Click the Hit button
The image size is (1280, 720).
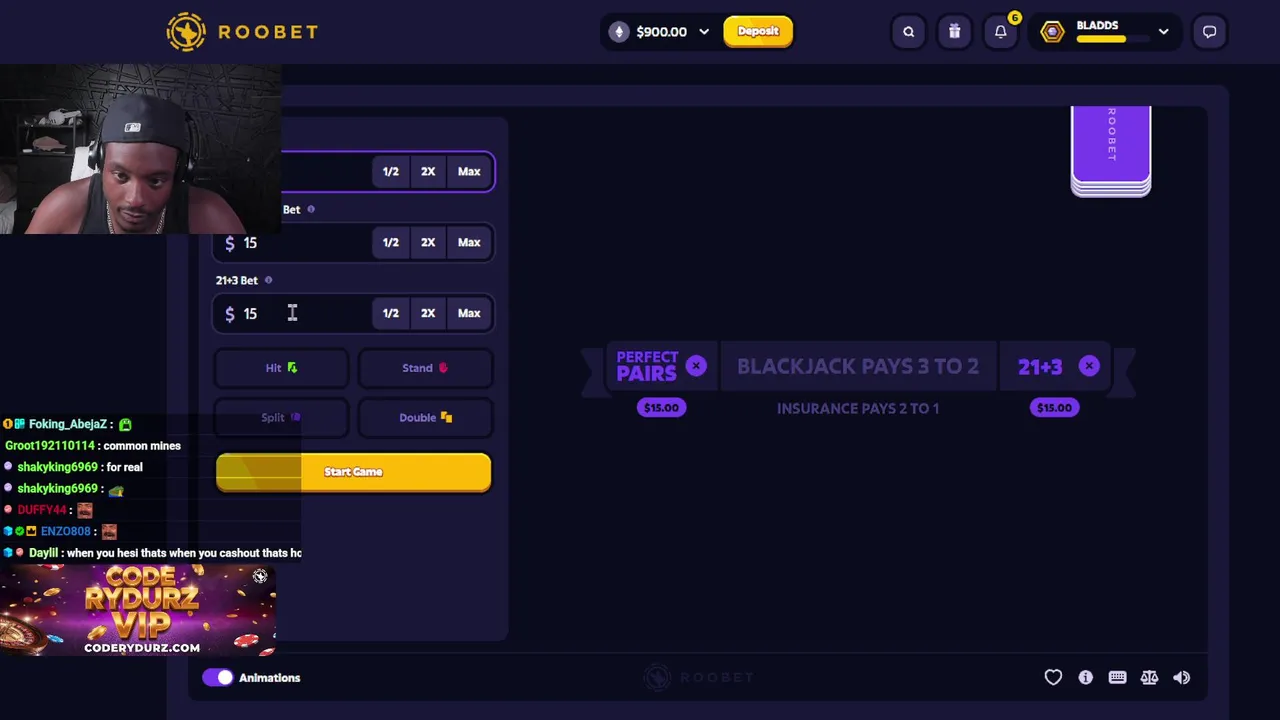pyautogui.click(x=281, y=368)
